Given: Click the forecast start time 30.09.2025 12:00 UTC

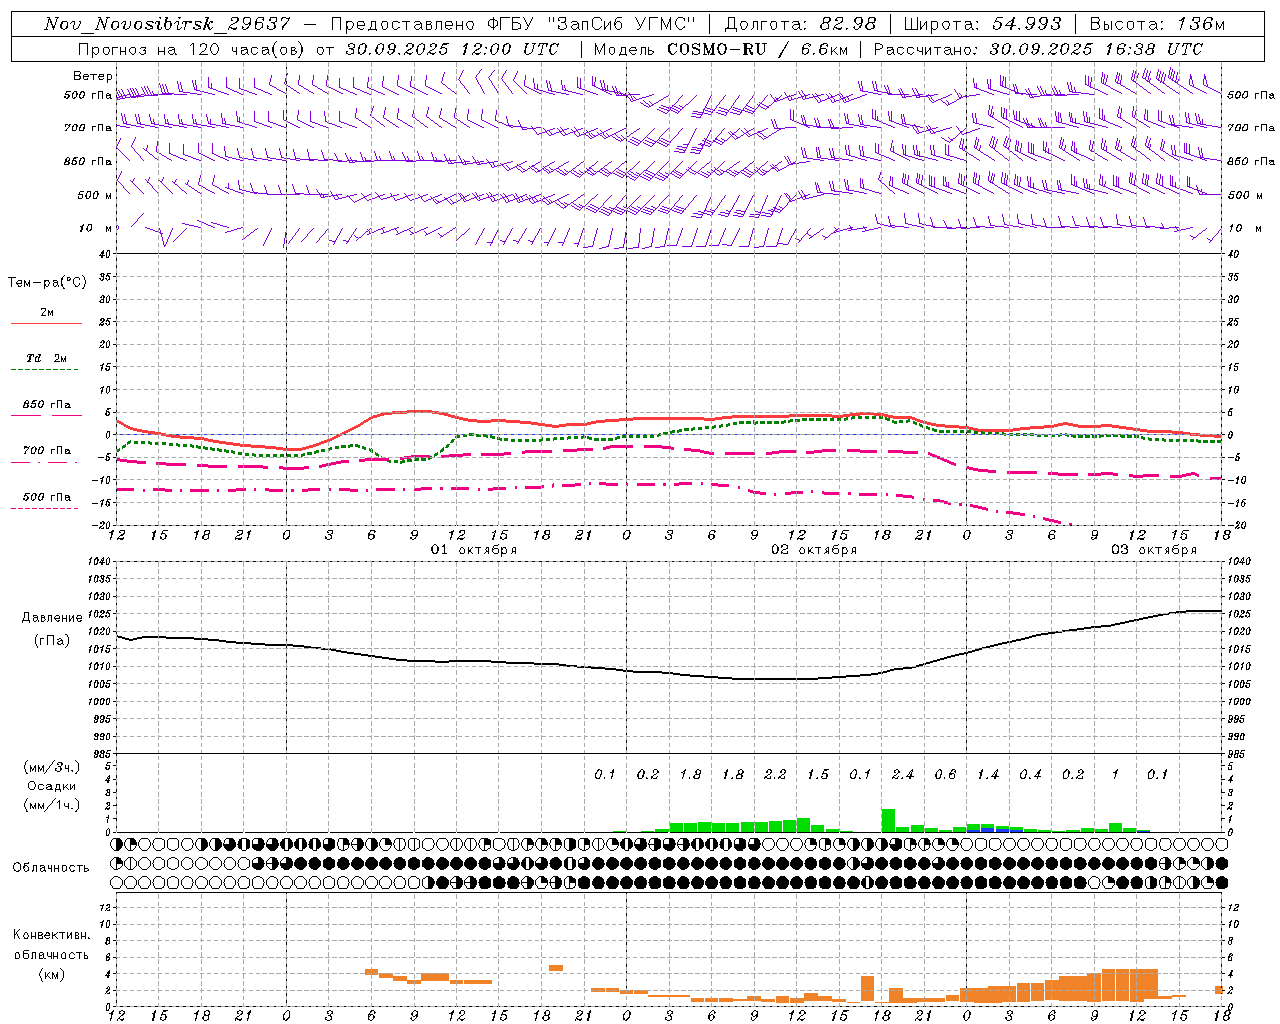Looking at the screenshot, I should point(452,48).
